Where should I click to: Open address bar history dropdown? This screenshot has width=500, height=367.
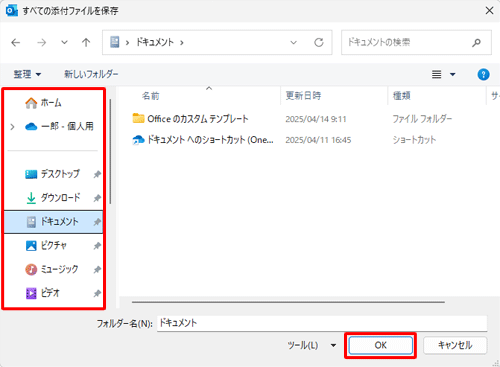tap(293, 42)
